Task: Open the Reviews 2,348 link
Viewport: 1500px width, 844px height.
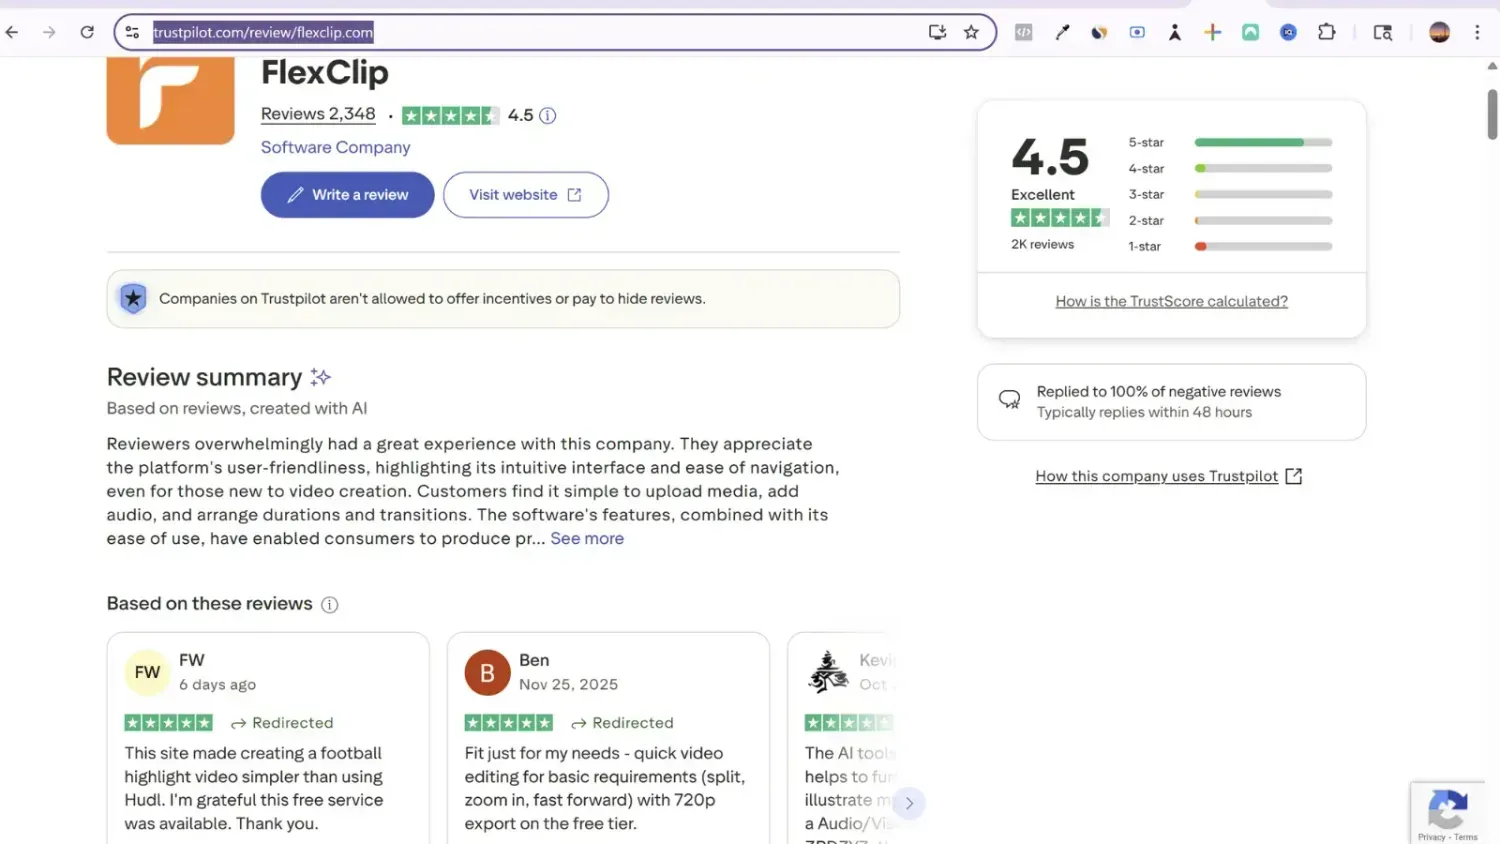Action: (x=318, y=113)
